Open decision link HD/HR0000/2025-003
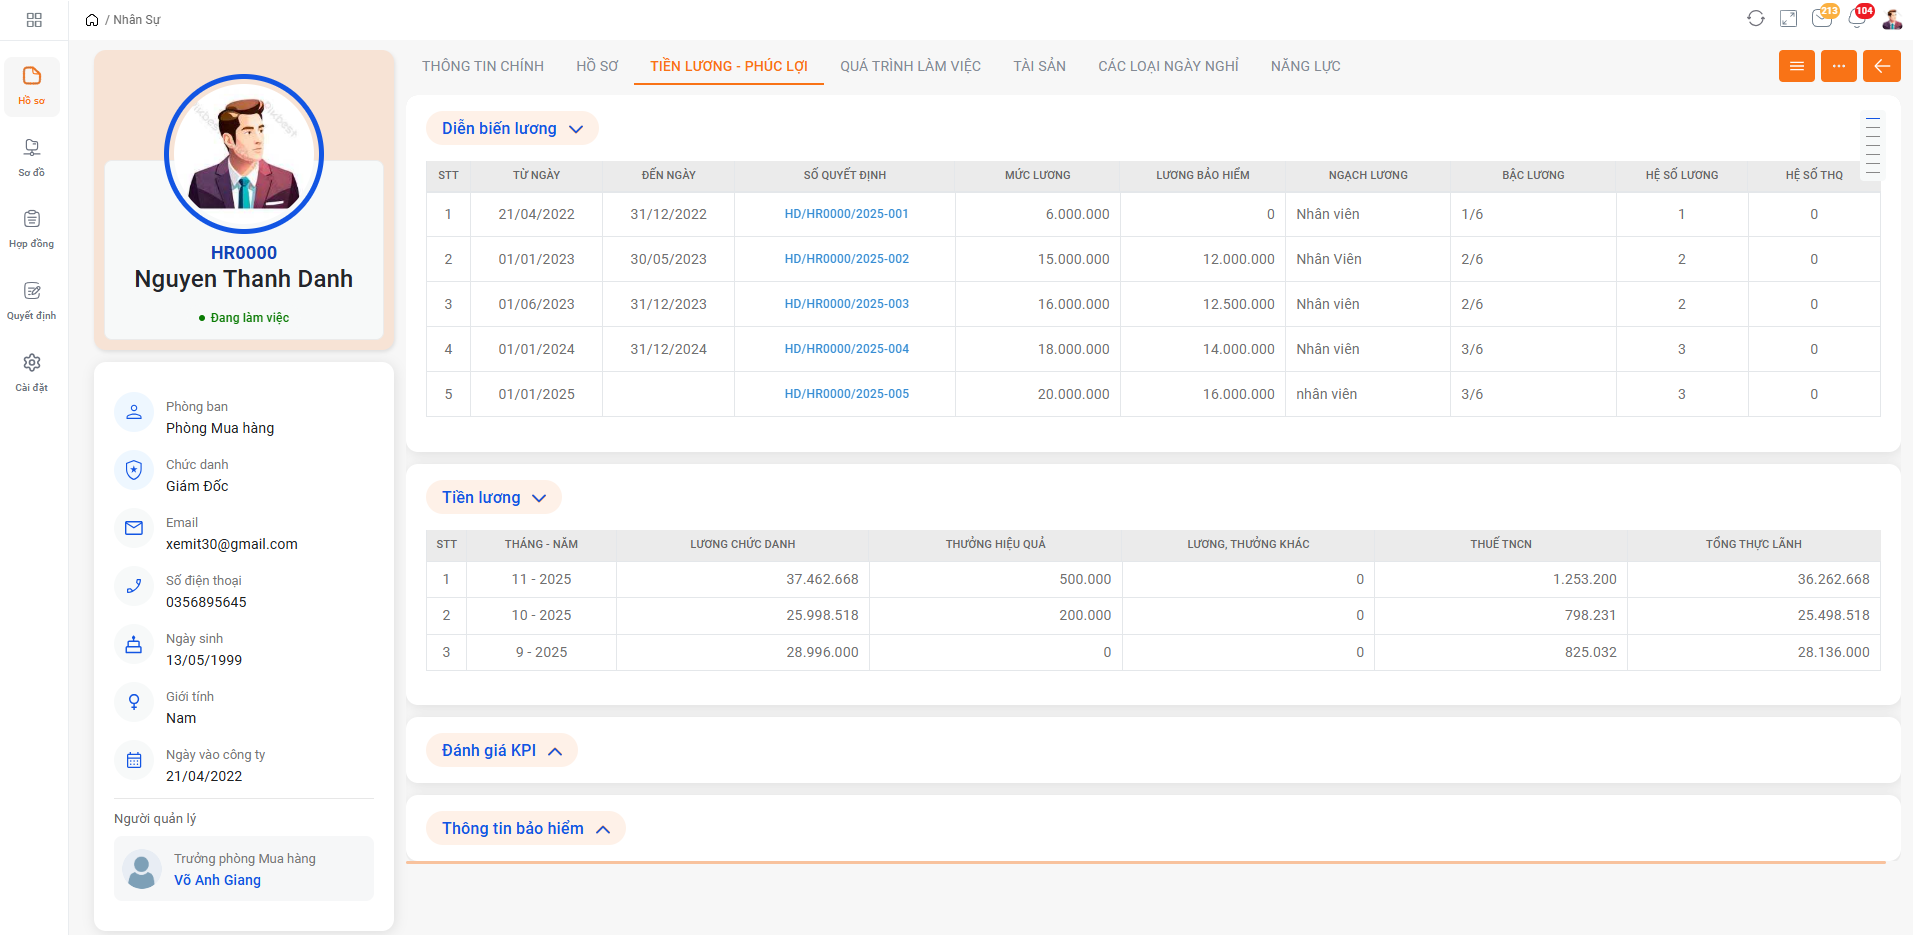 846,304
